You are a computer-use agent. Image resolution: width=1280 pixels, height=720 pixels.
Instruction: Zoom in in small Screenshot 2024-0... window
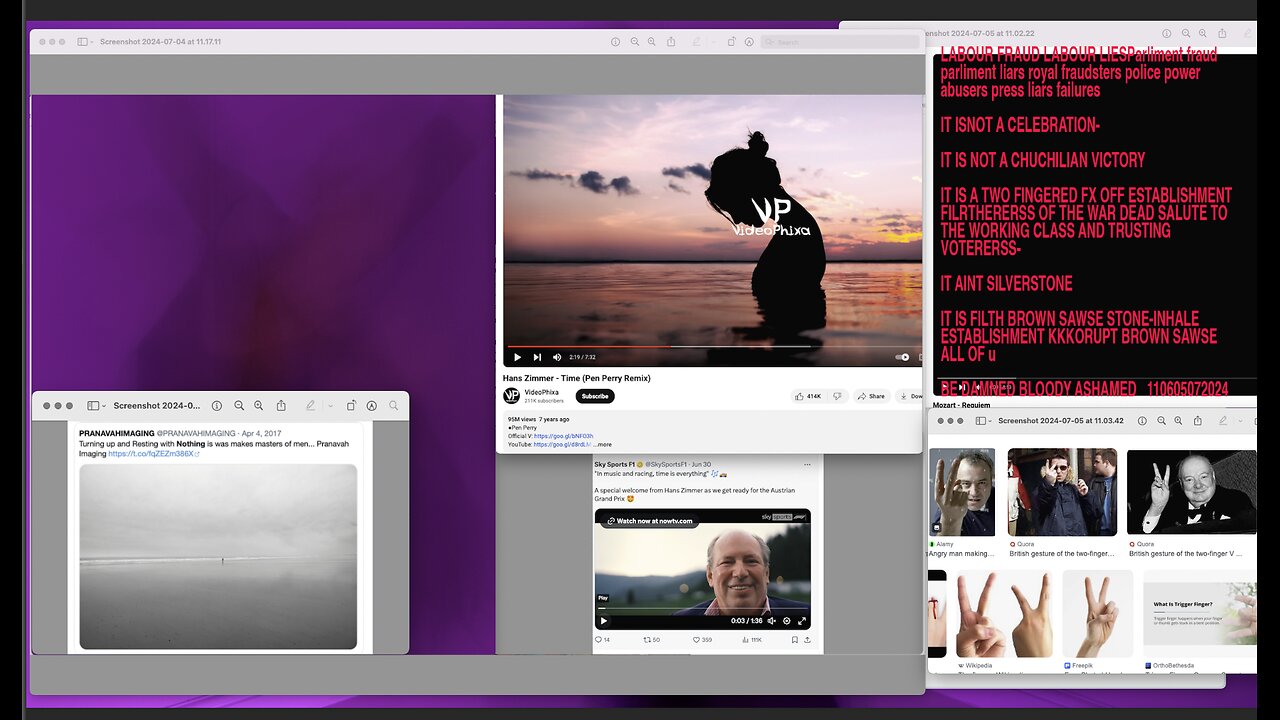(259, 405)
